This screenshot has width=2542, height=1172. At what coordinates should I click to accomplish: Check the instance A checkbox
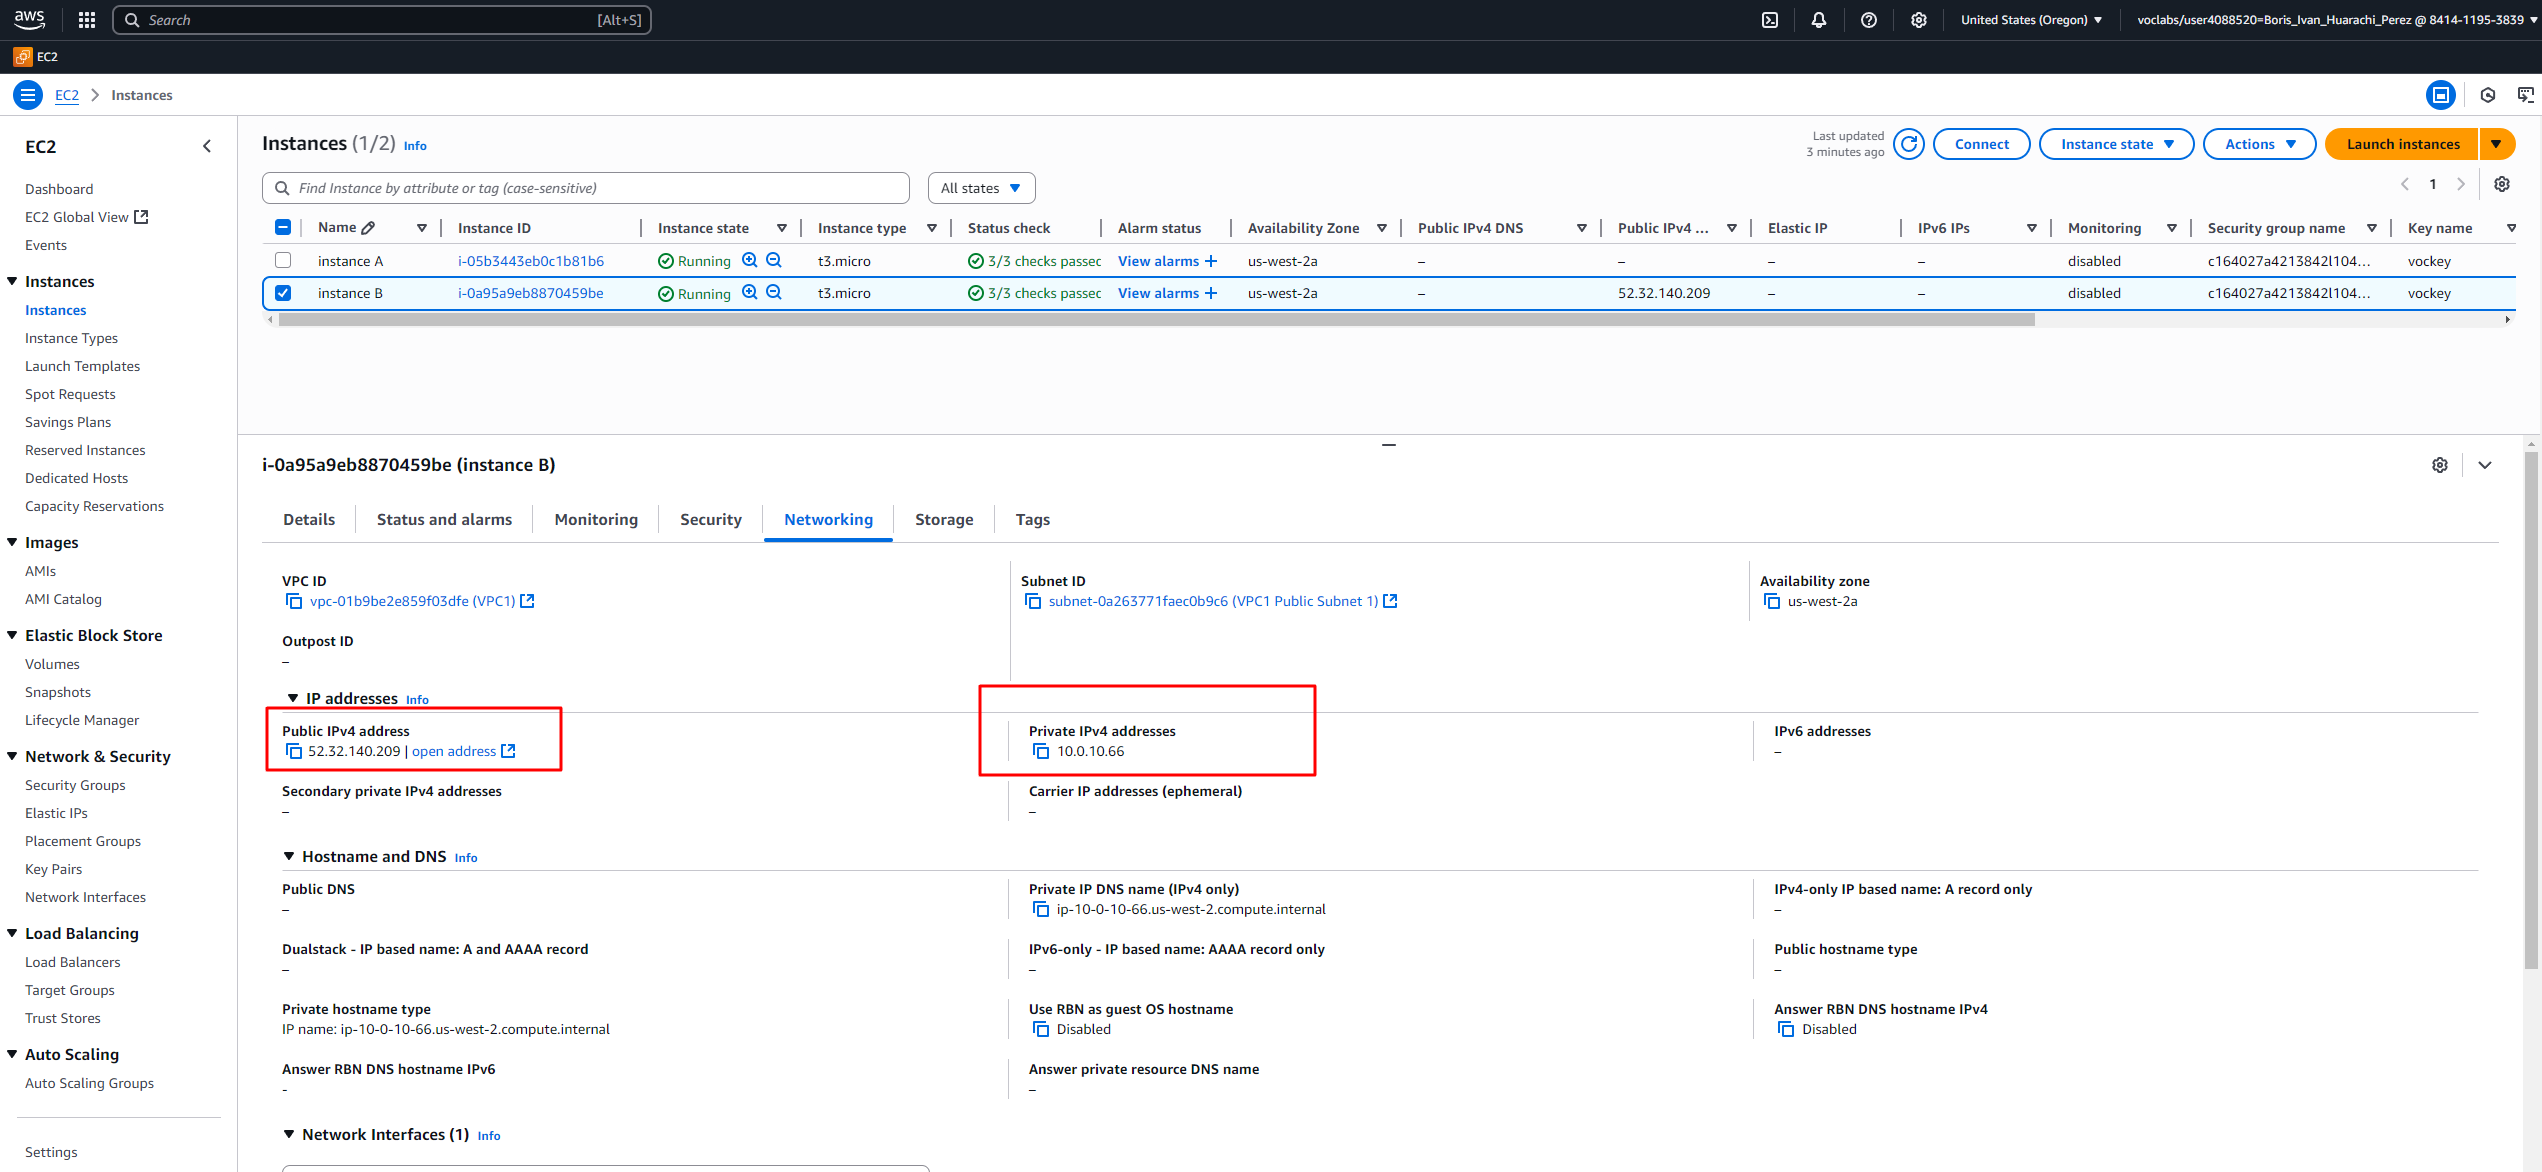pyautogui.click(x=283, y=260)
